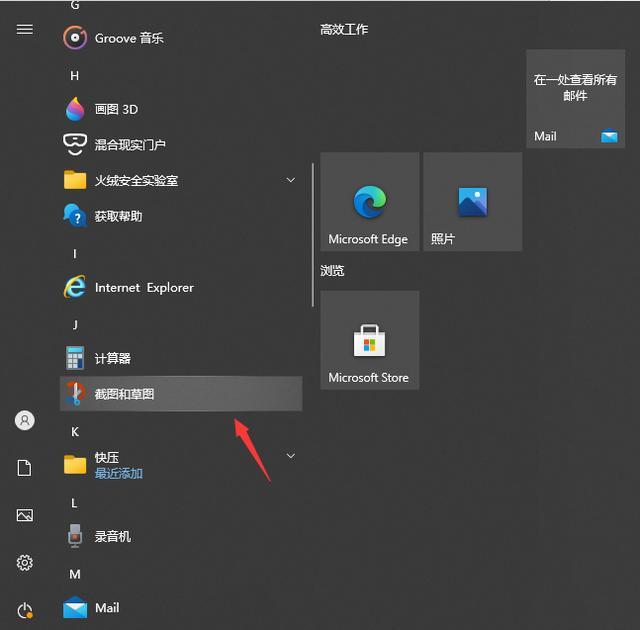Open the 获取帮助 help icon
The width and height of the screenshot is (640, 630).
coord(75,215)
